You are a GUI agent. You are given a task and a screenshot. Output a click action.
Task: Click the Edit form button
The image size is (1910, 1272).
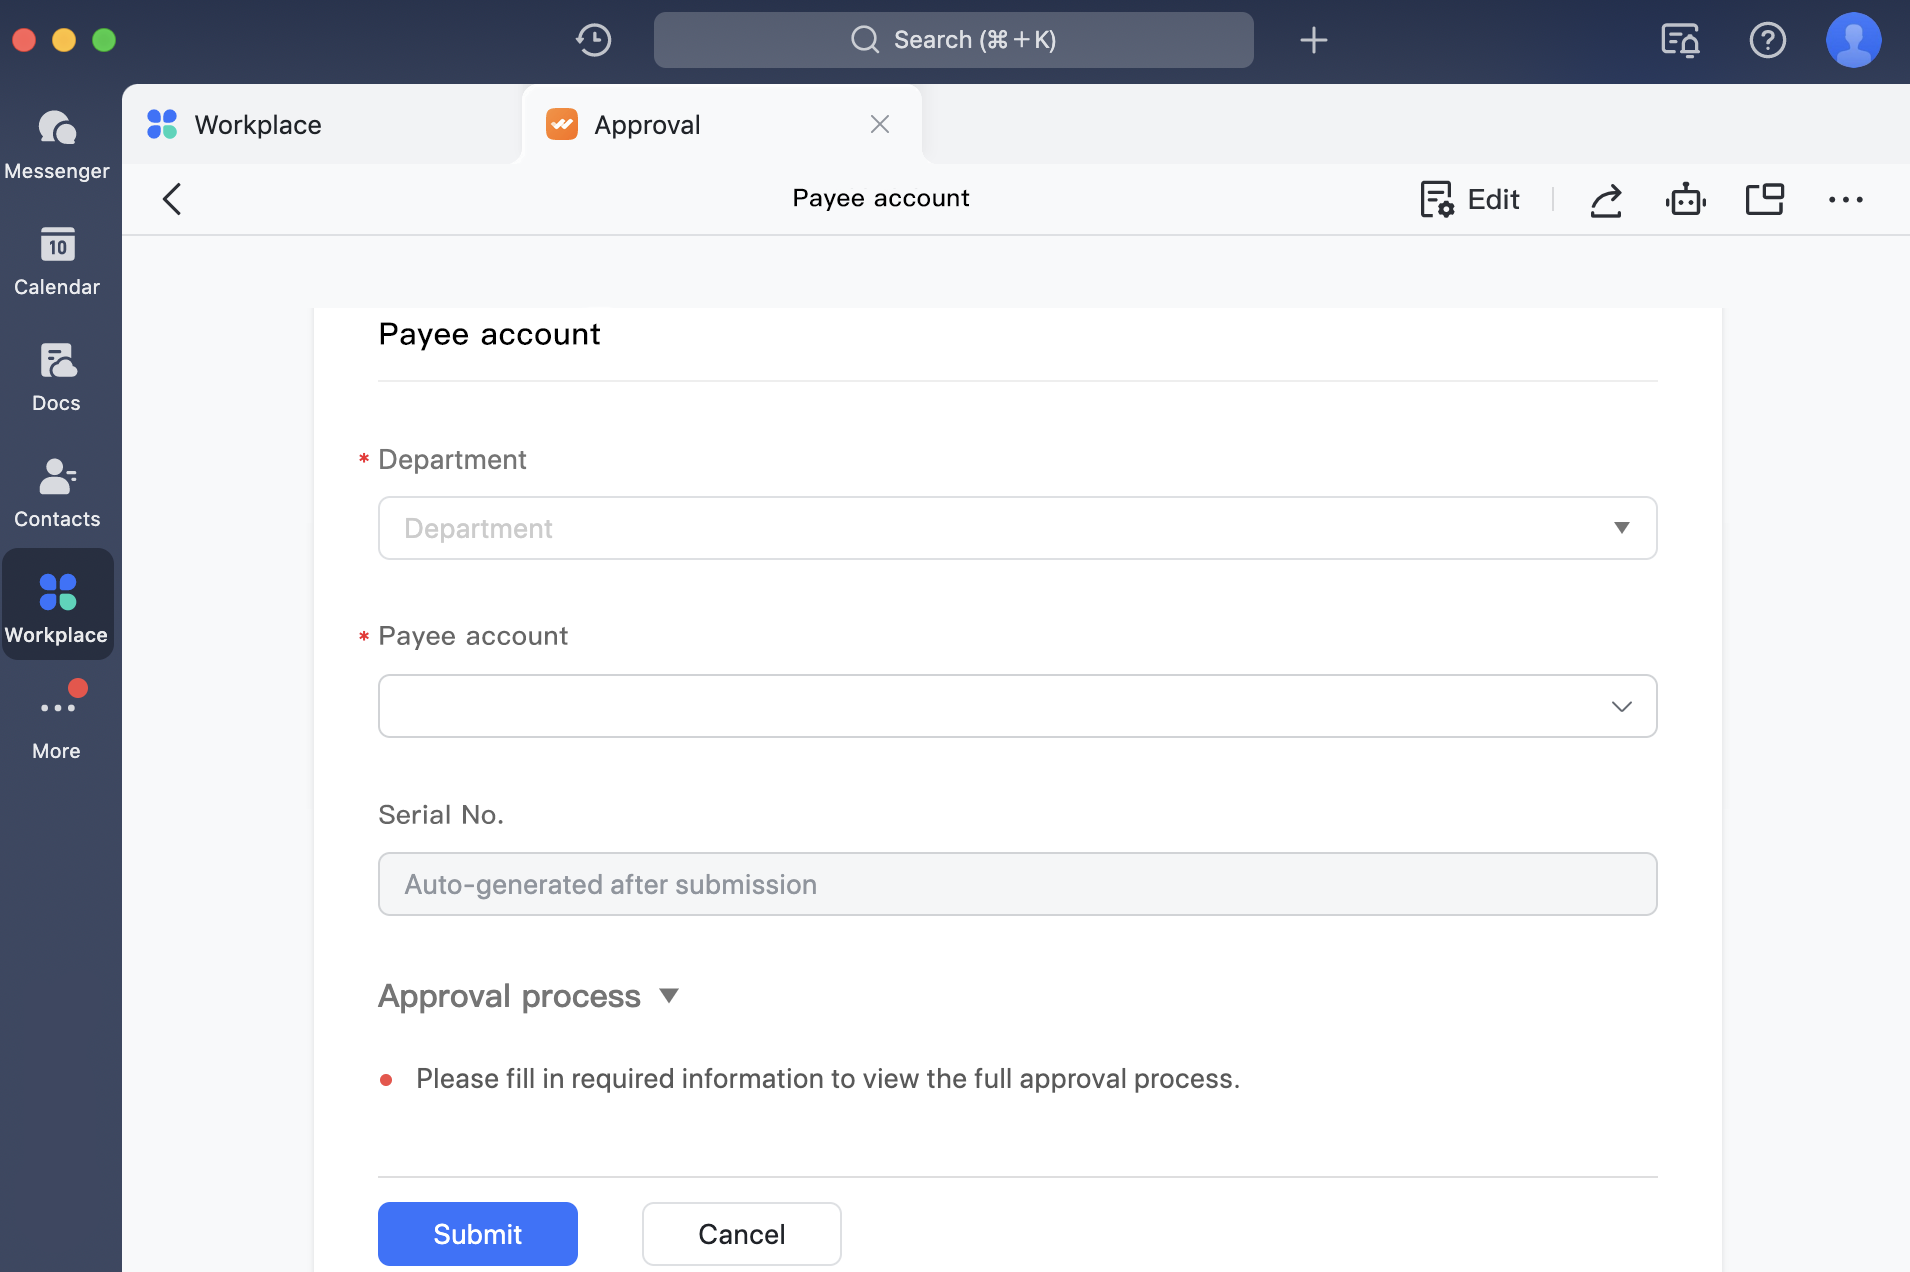pyautogui.click(x=1469, y=199)
